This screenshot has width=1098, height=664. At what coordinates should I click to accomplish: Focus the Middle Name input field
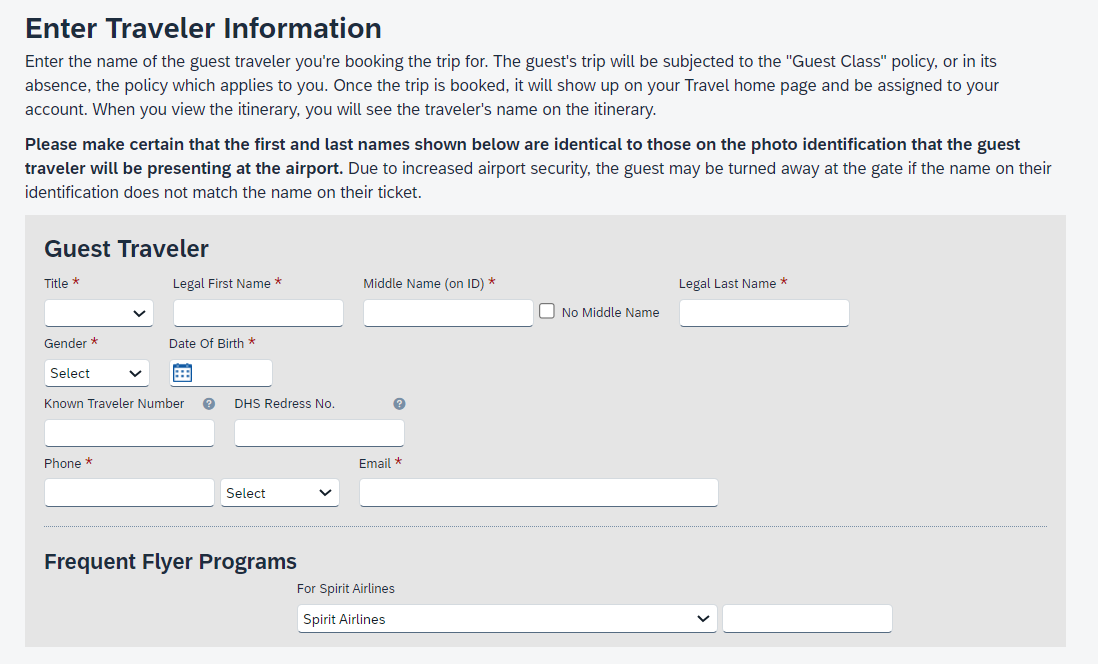click(x=448, y=313)
